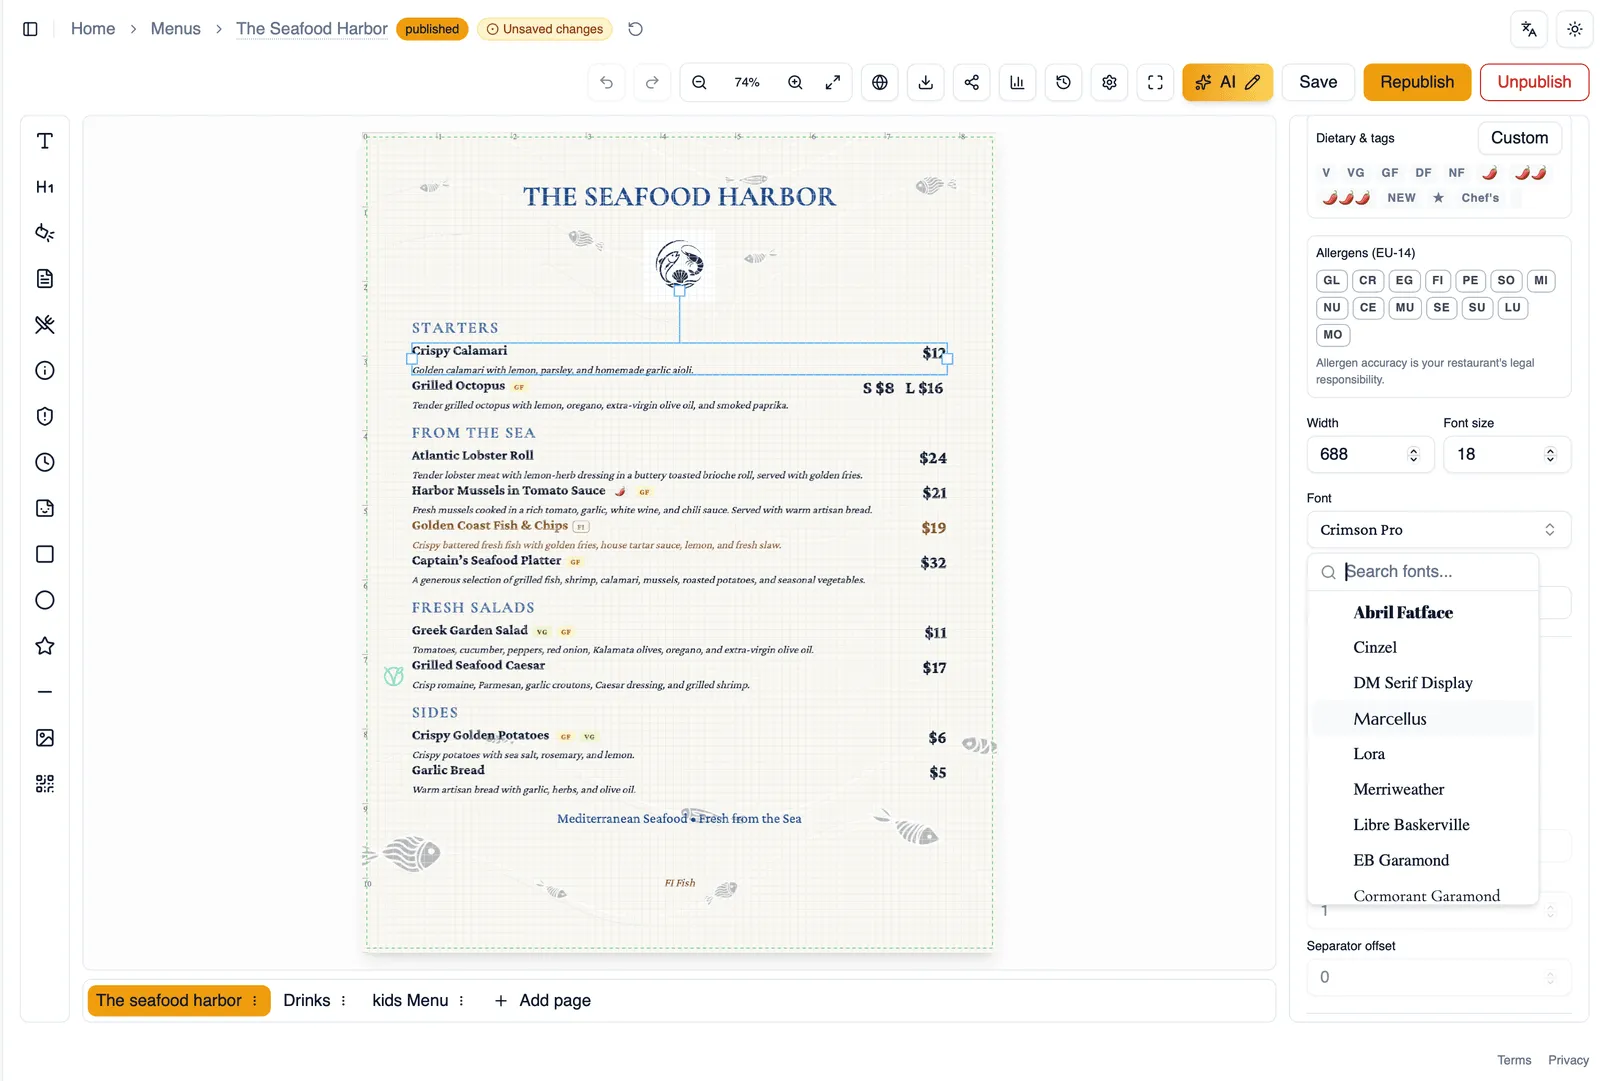Undo the last change
The image size is (1600, 1081).
(607, 82)
